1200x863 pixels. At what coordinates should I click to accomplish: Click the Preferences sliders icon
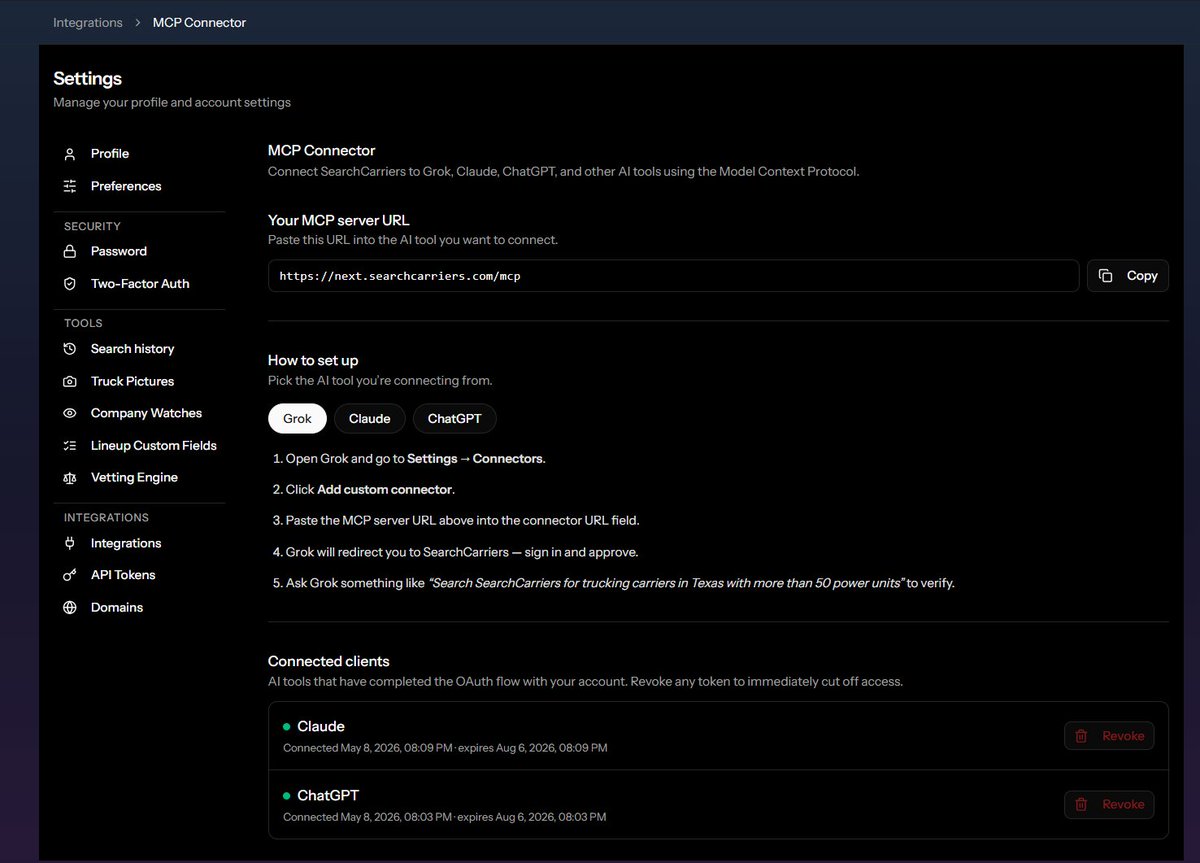pyautogui.click(x=70, y=186)
